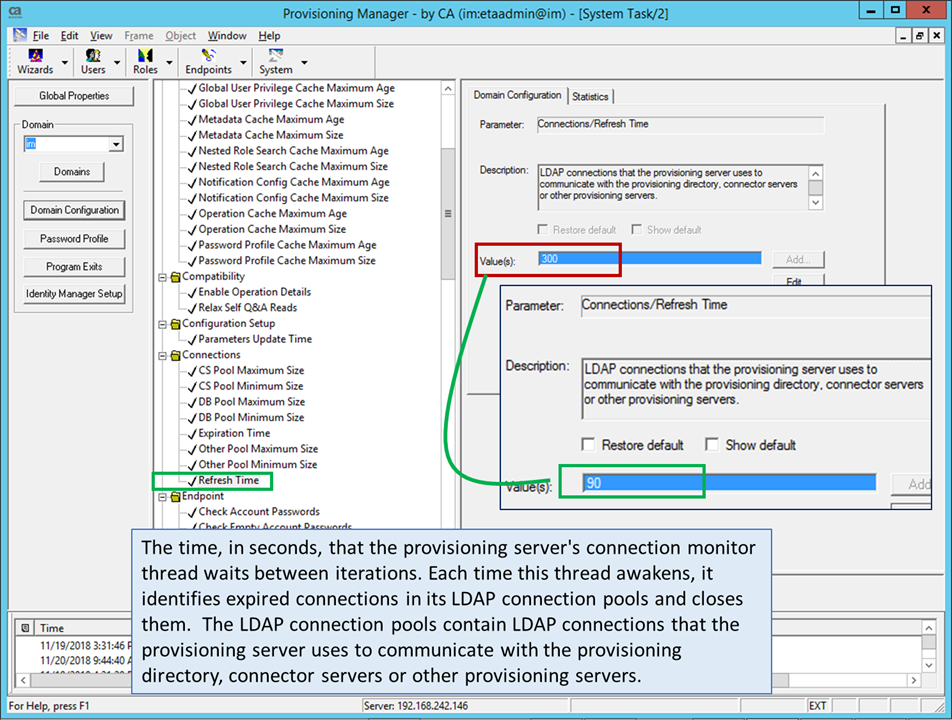Open the Help menu

[x=269, y=35]
